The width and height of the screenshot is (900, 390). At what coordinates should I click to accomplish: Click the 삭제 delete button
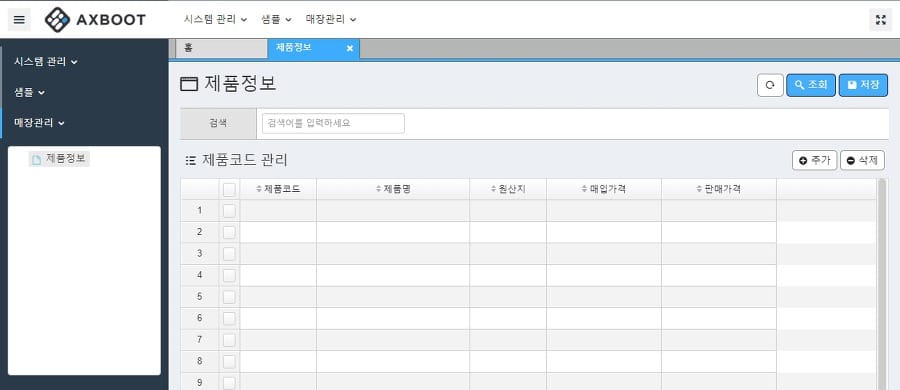click(x=862, y=160)
